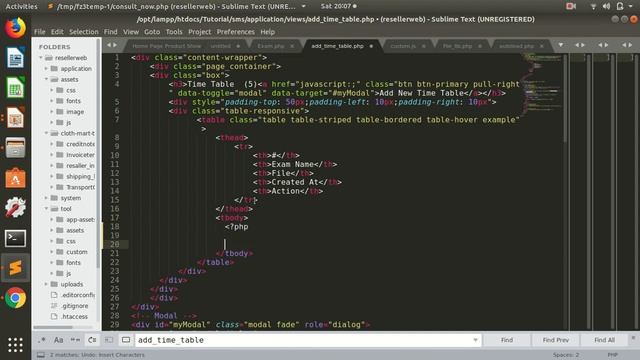This screenshot has width=640, height=360.
Task: Select the .gitignore file
Action: [x=75, y=306]
